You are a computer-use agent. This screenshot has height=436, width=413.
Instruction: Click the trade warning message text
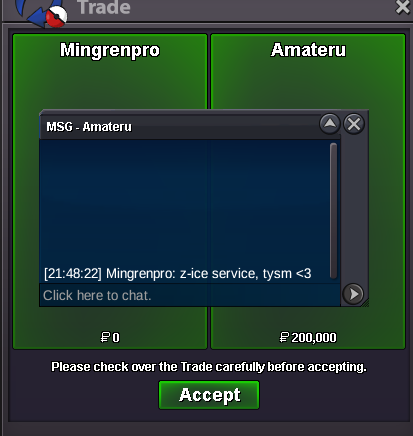click(x=209, y=367)
